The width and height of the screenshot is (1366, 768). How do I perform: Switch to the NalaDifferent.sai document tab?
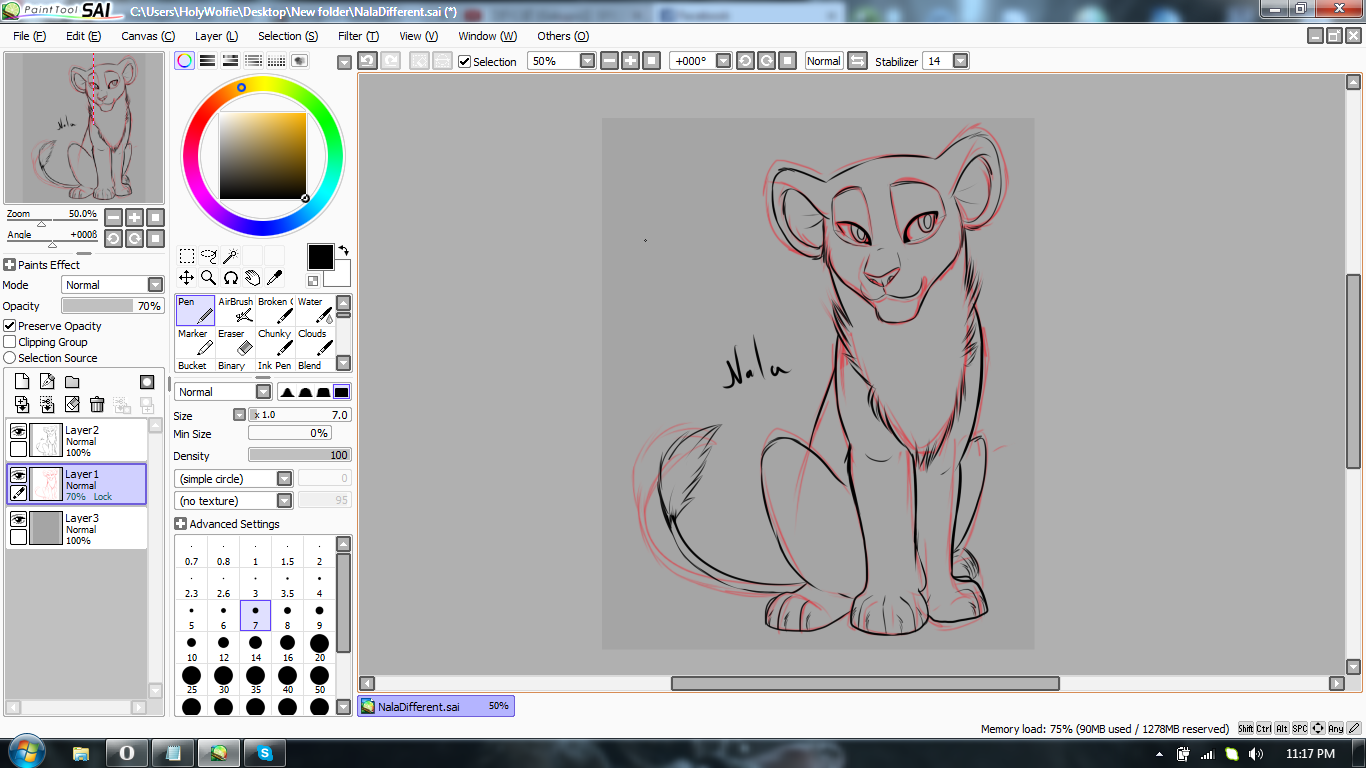[436, 706]
